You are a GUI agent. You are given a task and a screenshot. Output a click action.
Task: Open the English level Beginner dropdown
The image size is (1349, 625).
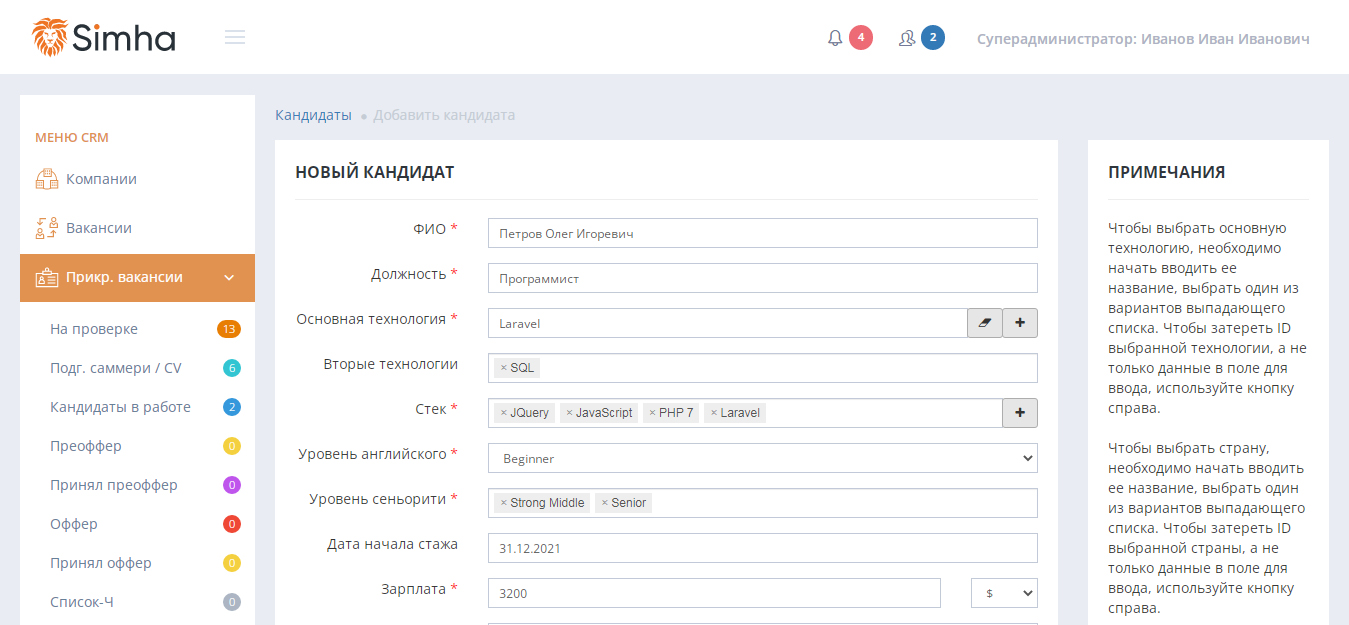click(x=762, y=458)
